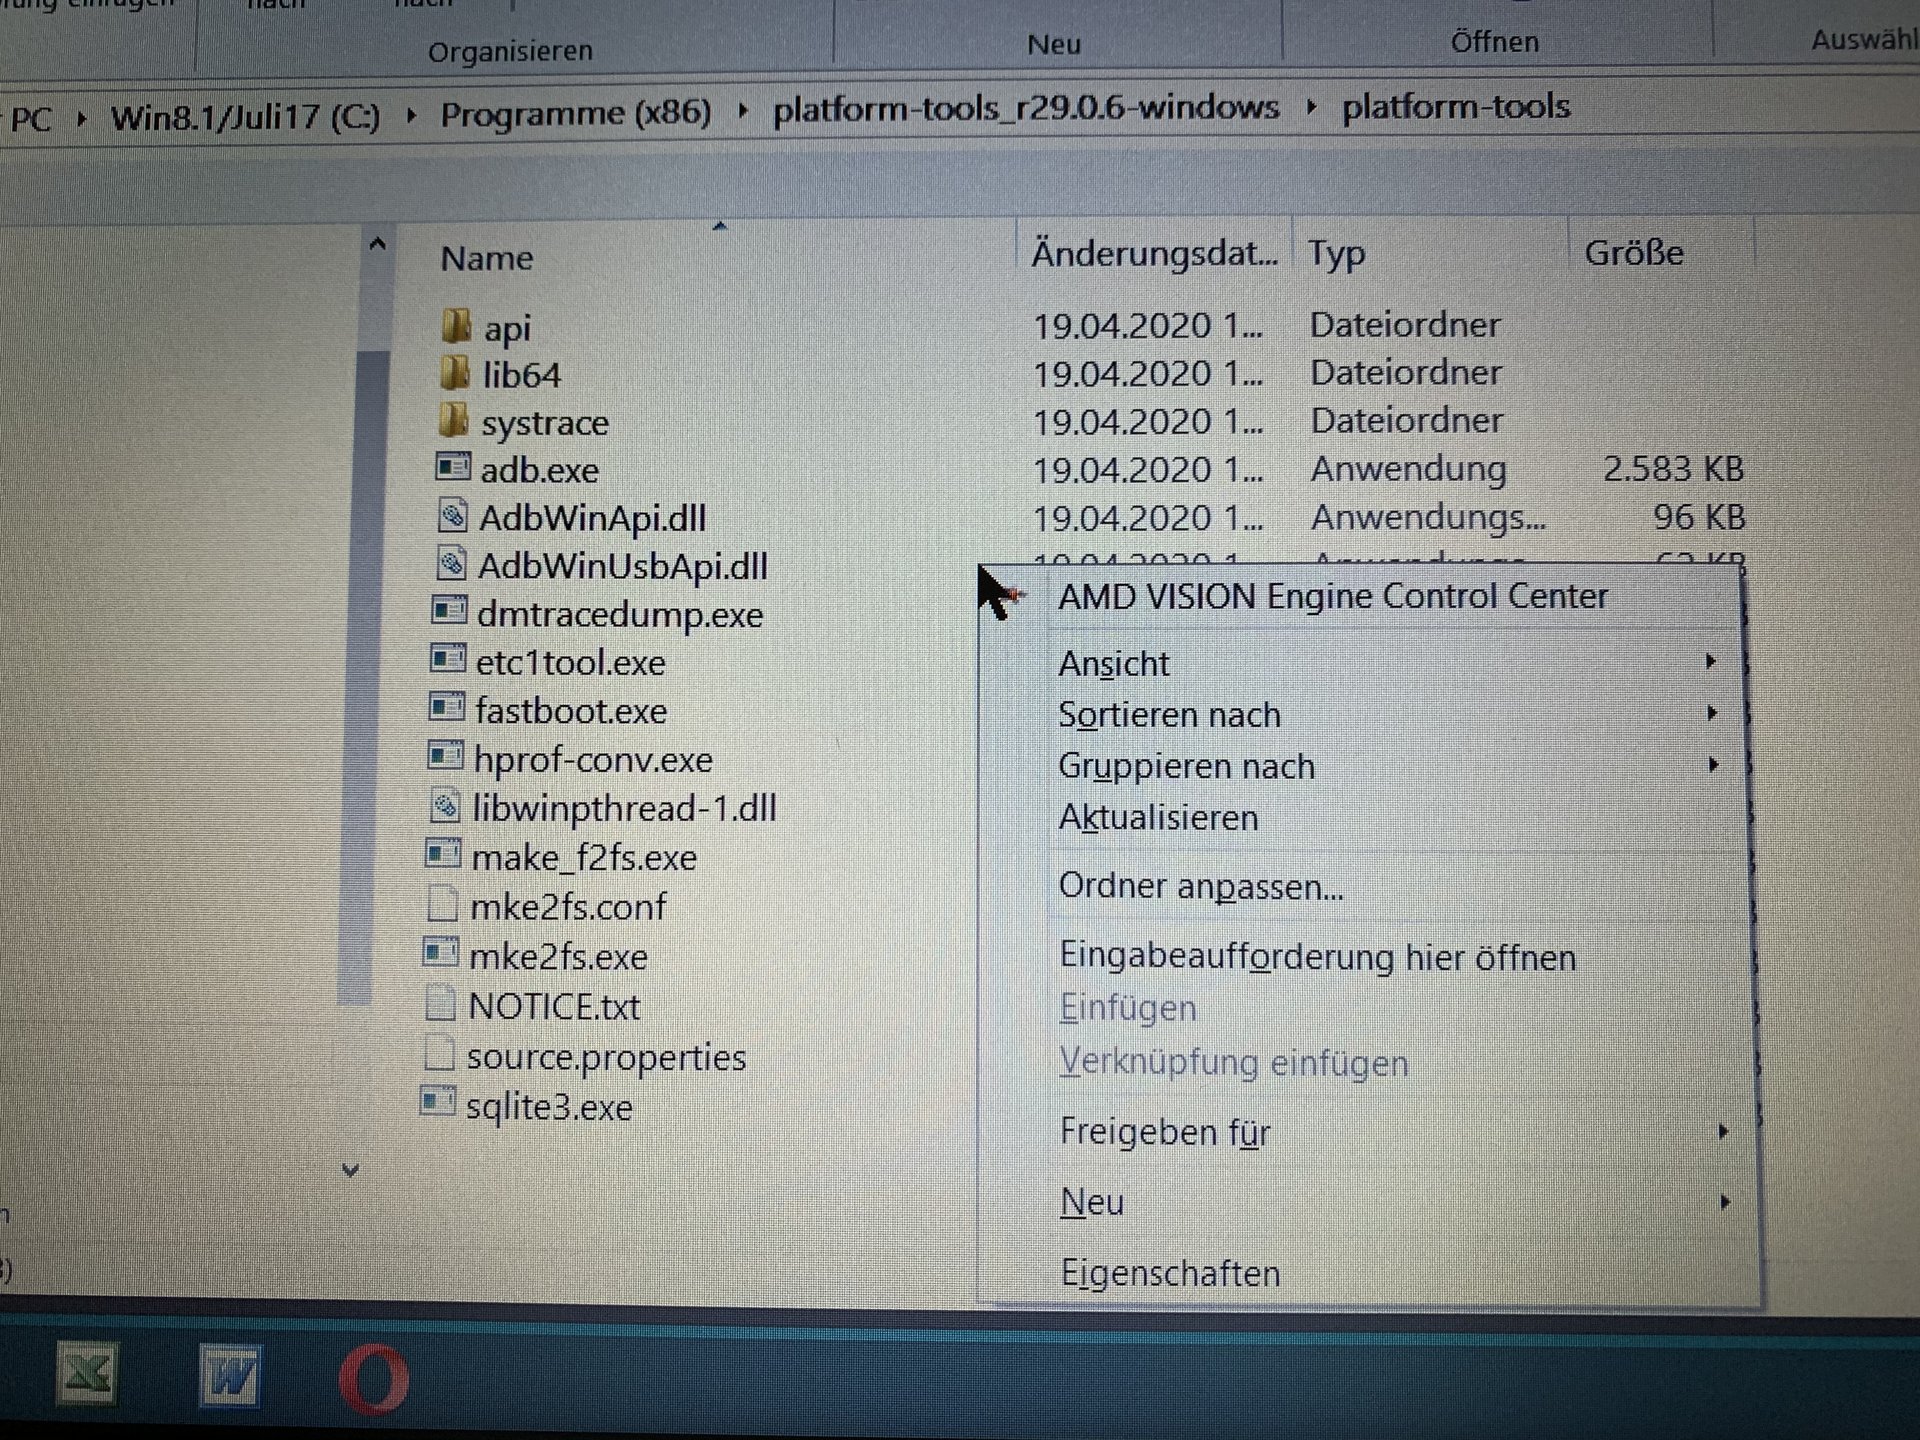Expand arrow after platform-tools_r29.0.6-windows
1920x1440 pixels.
click(1311, 106)
